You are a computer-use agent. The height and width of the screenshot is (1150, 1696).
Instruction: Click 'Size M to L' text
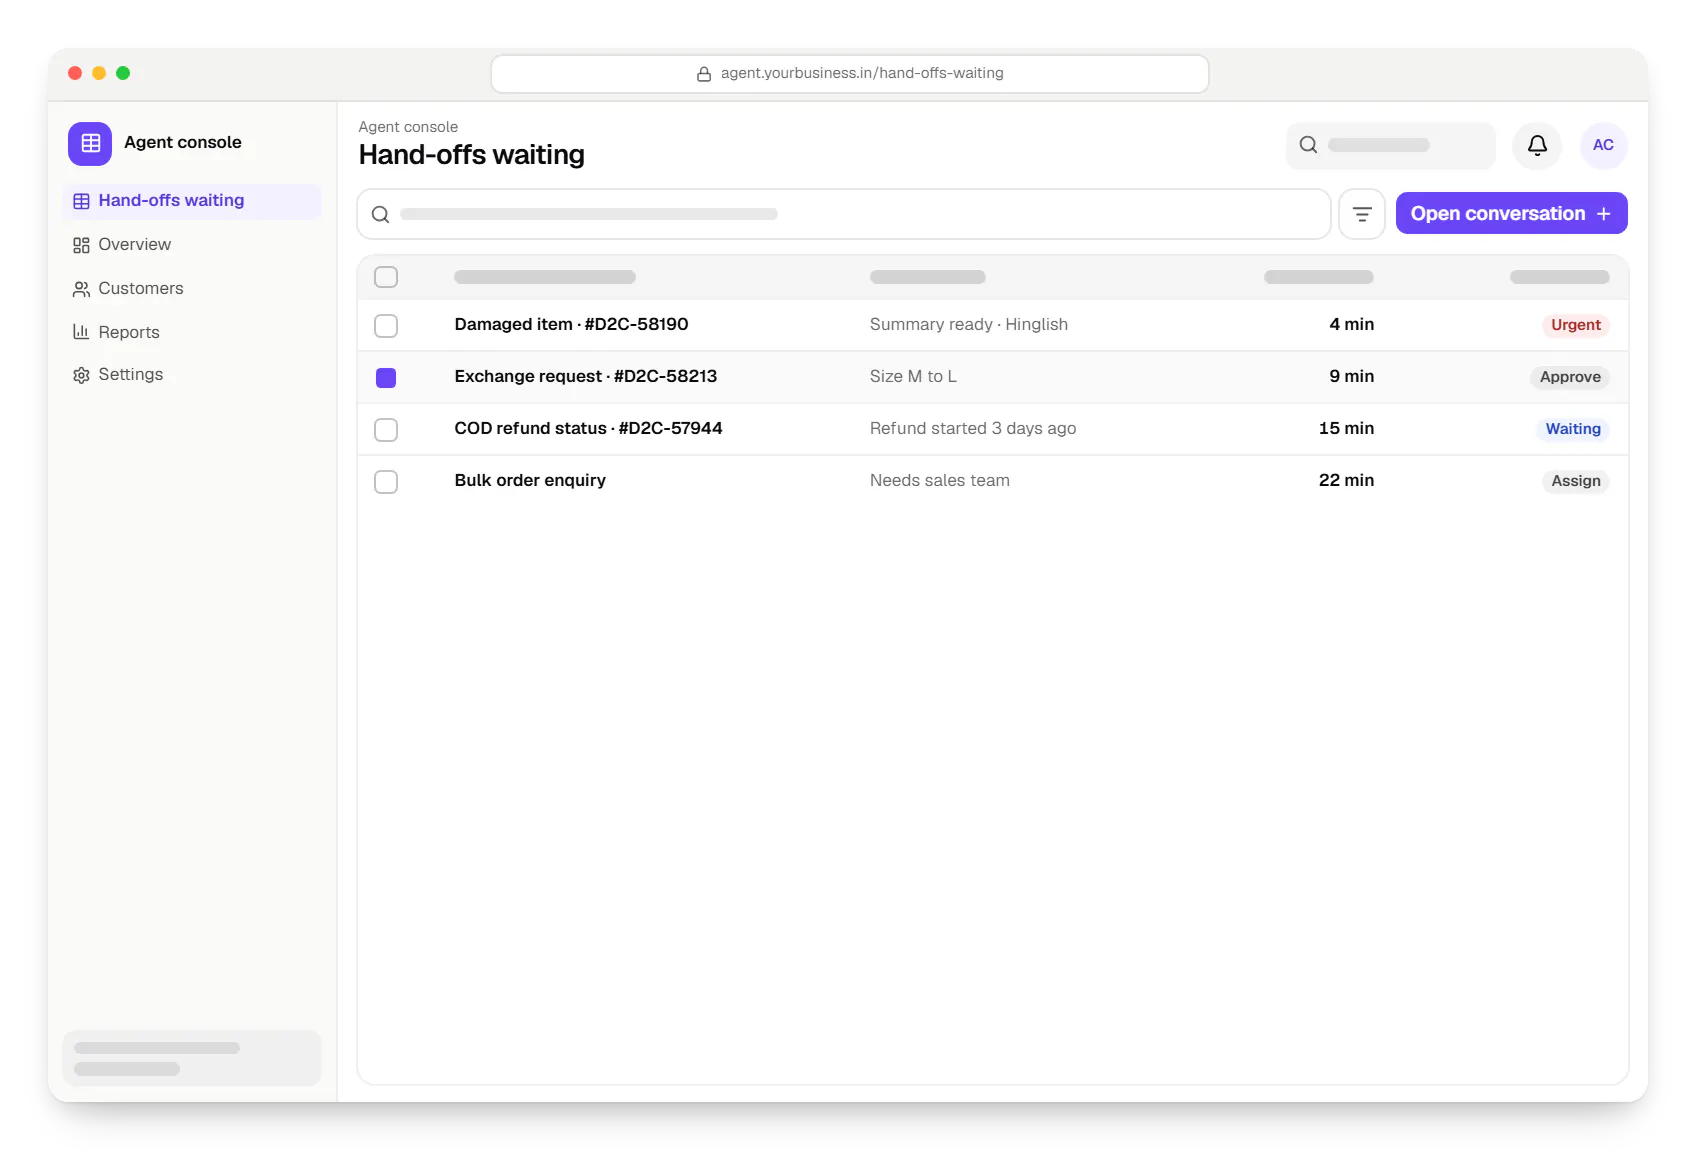(x=913, y=376)
